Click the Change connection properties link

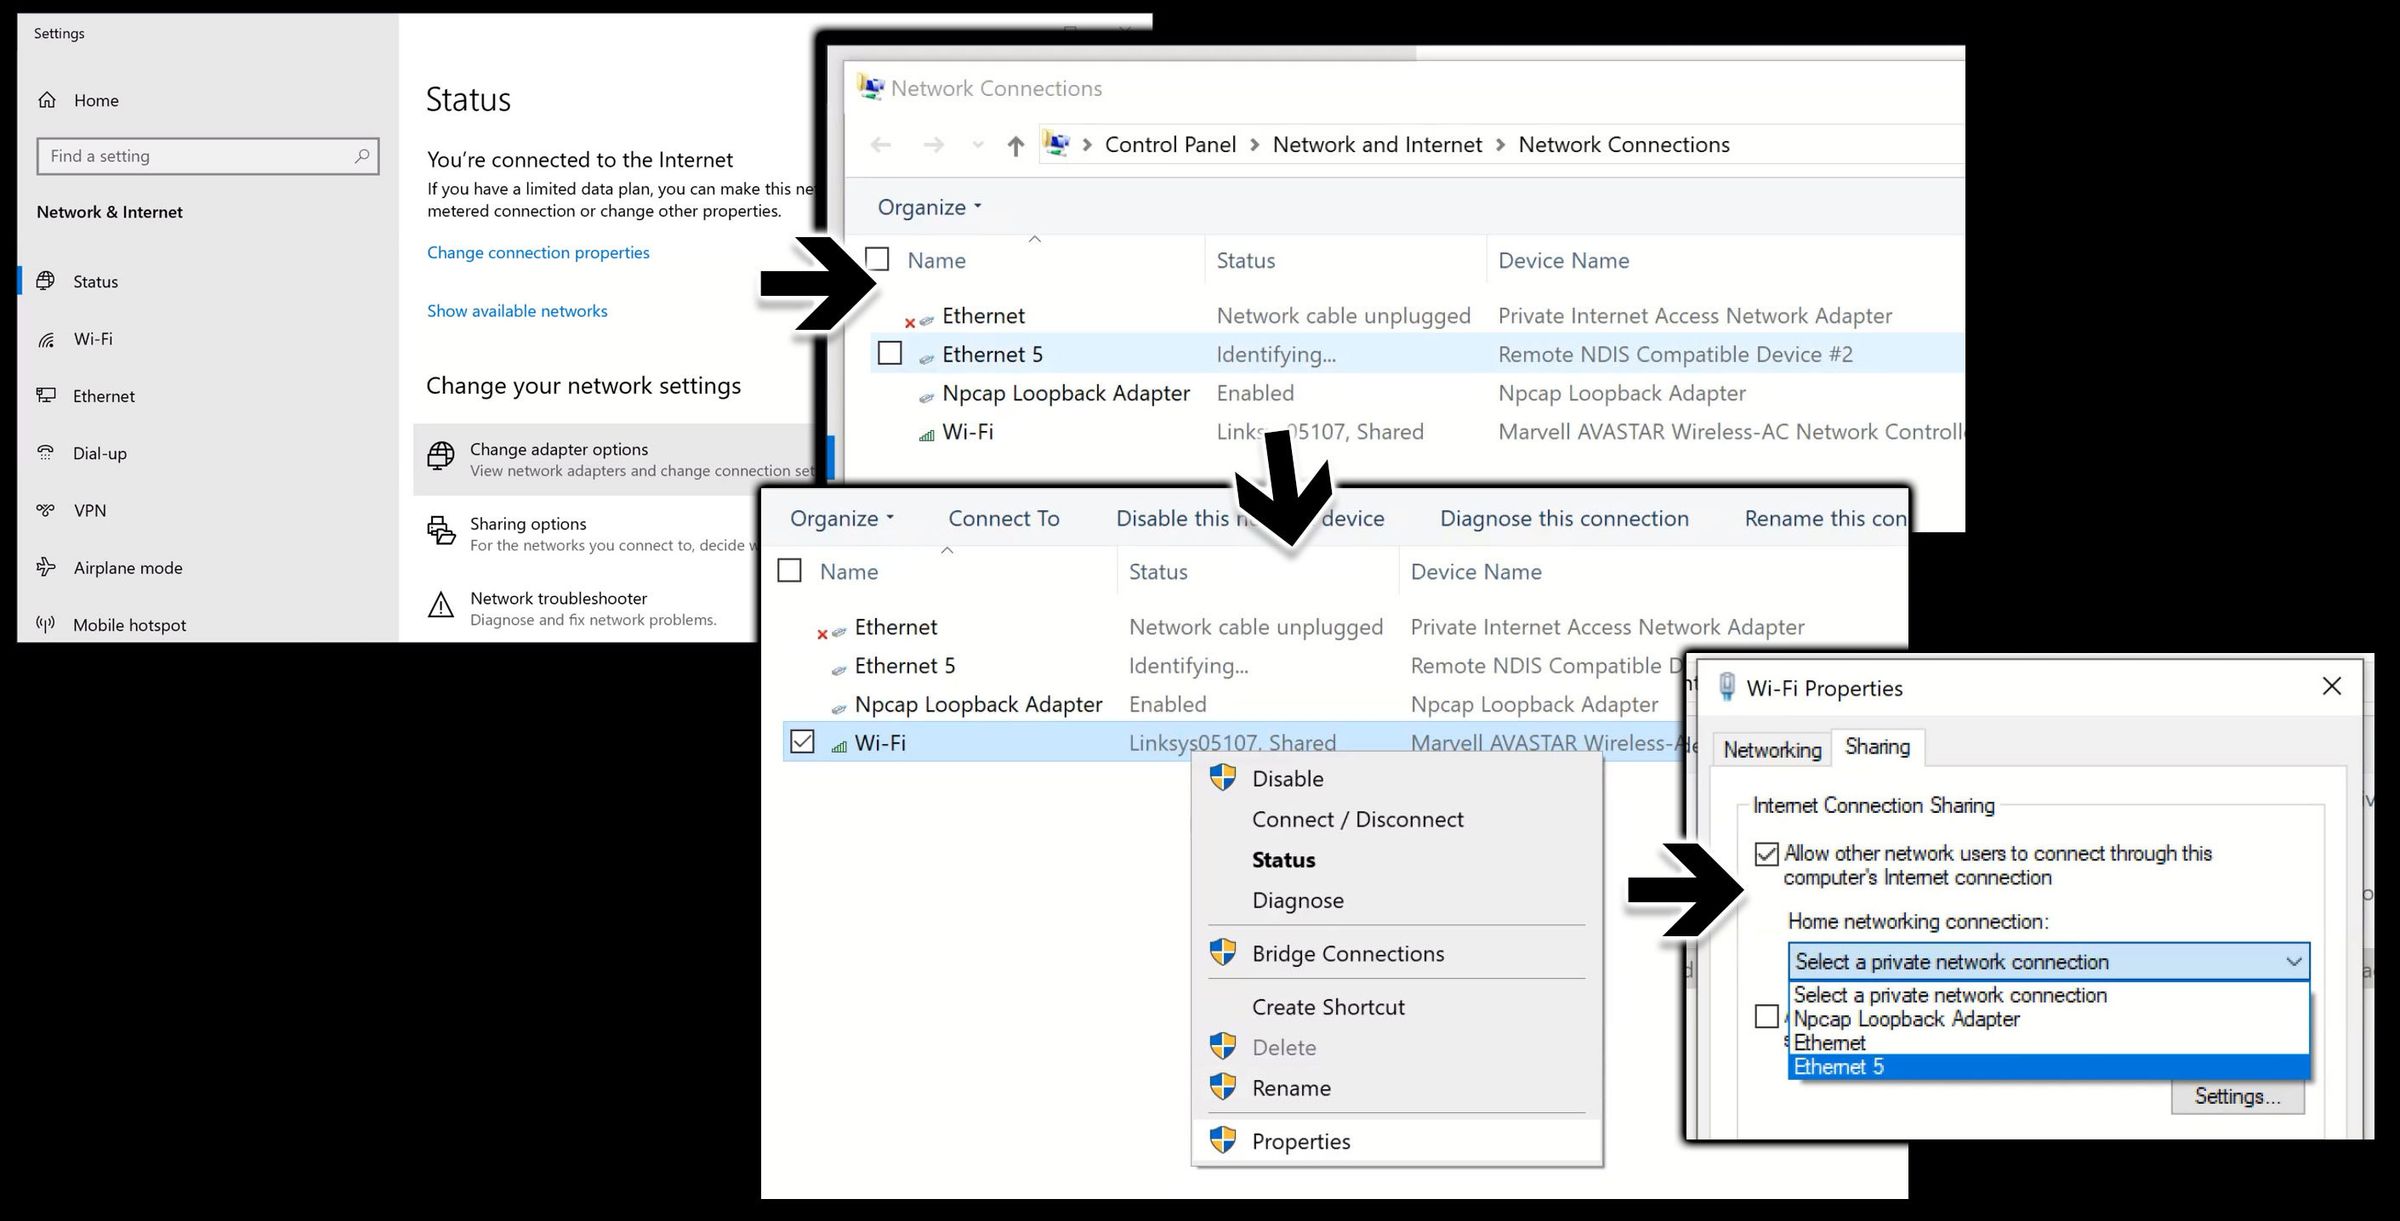pyautogui.click(x=538, y=253)
